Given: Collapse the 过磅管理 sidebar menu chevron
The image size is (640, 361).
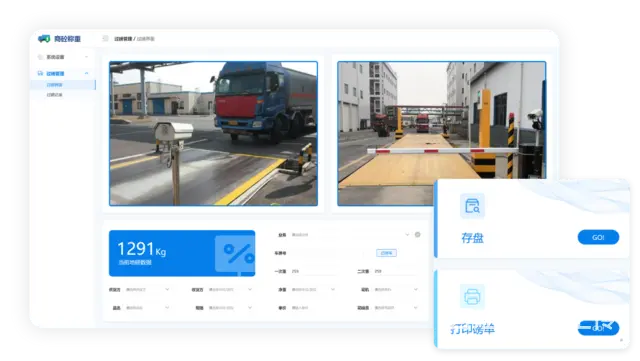Looking at the screenshot, I should pyautogui.click(x=87, y=74).
